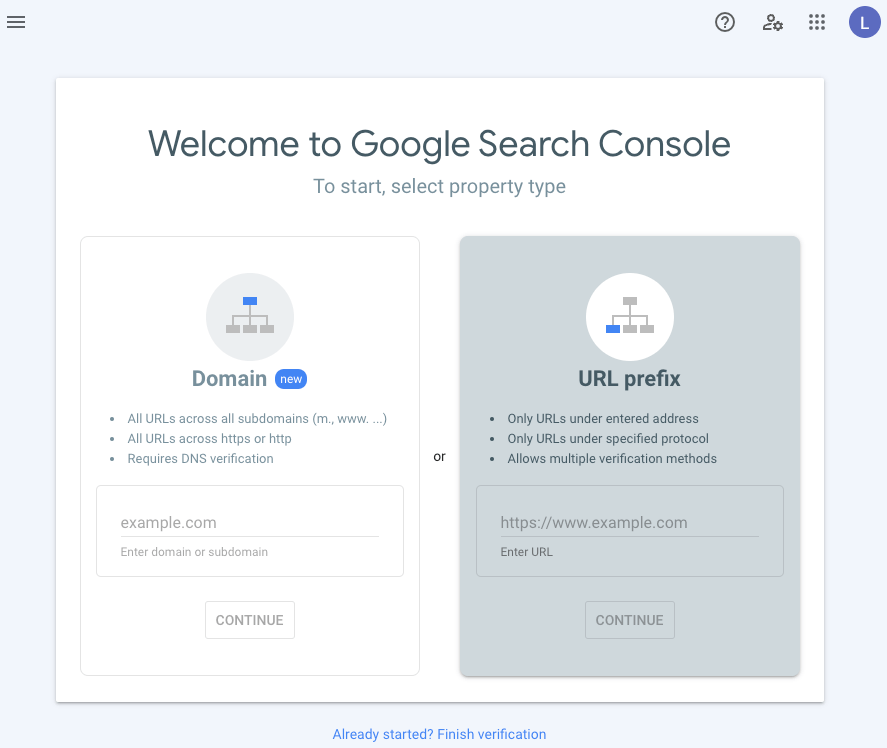Open the hamburger navigation menu
The image size is (887, 748).
pyautogui.click(x=16, y=22)
